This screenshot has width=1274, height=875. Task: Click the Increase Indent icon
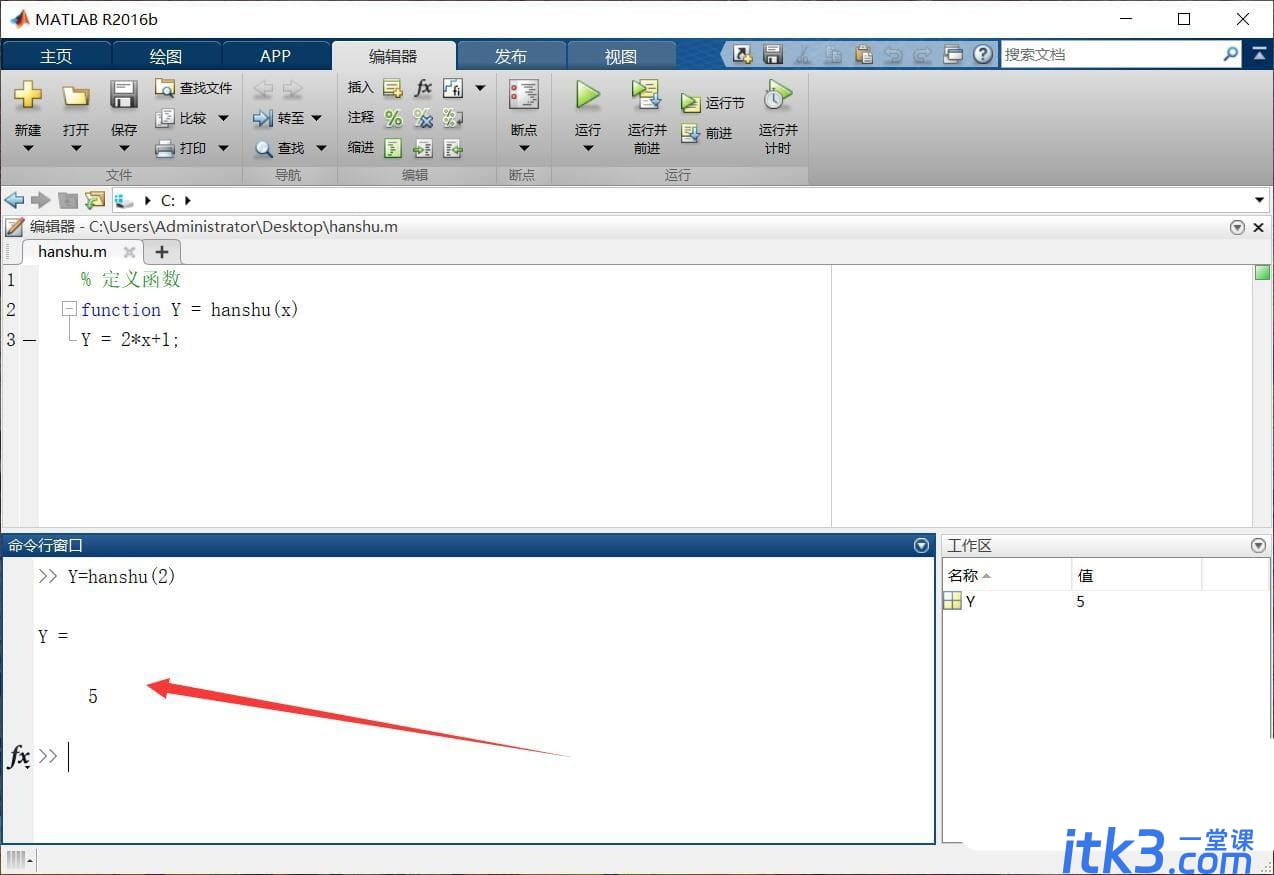tap(423, 148)
